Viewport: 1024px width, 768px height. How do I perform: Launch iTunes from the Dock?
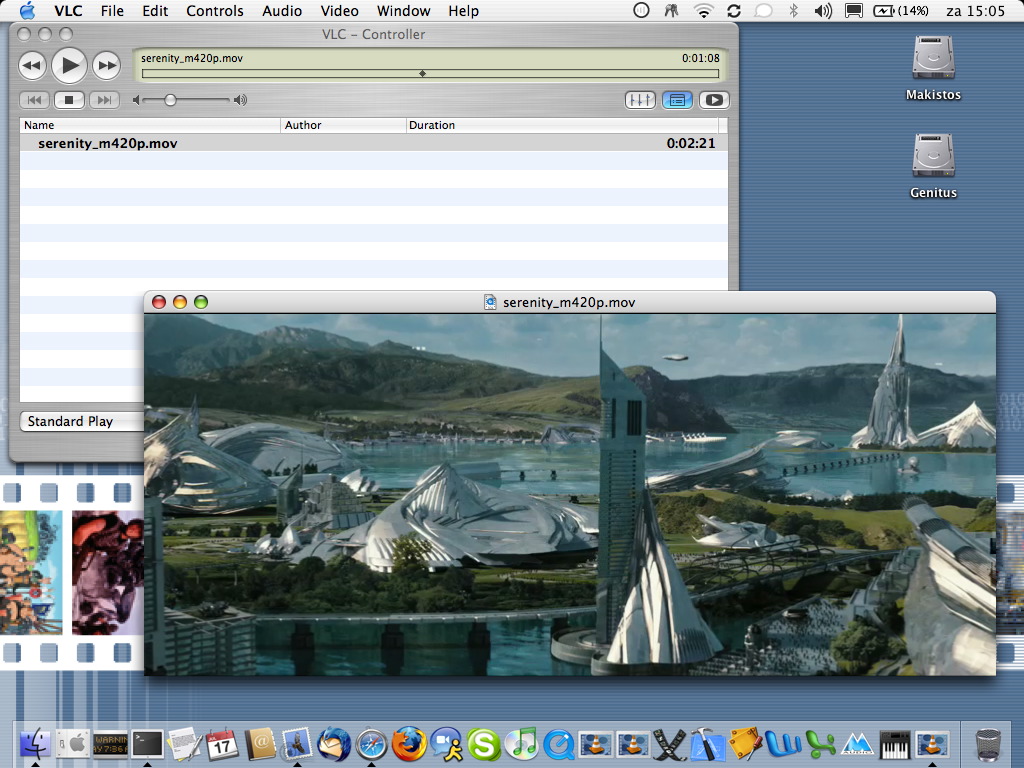pyautogui.click(x=521, y=744)
